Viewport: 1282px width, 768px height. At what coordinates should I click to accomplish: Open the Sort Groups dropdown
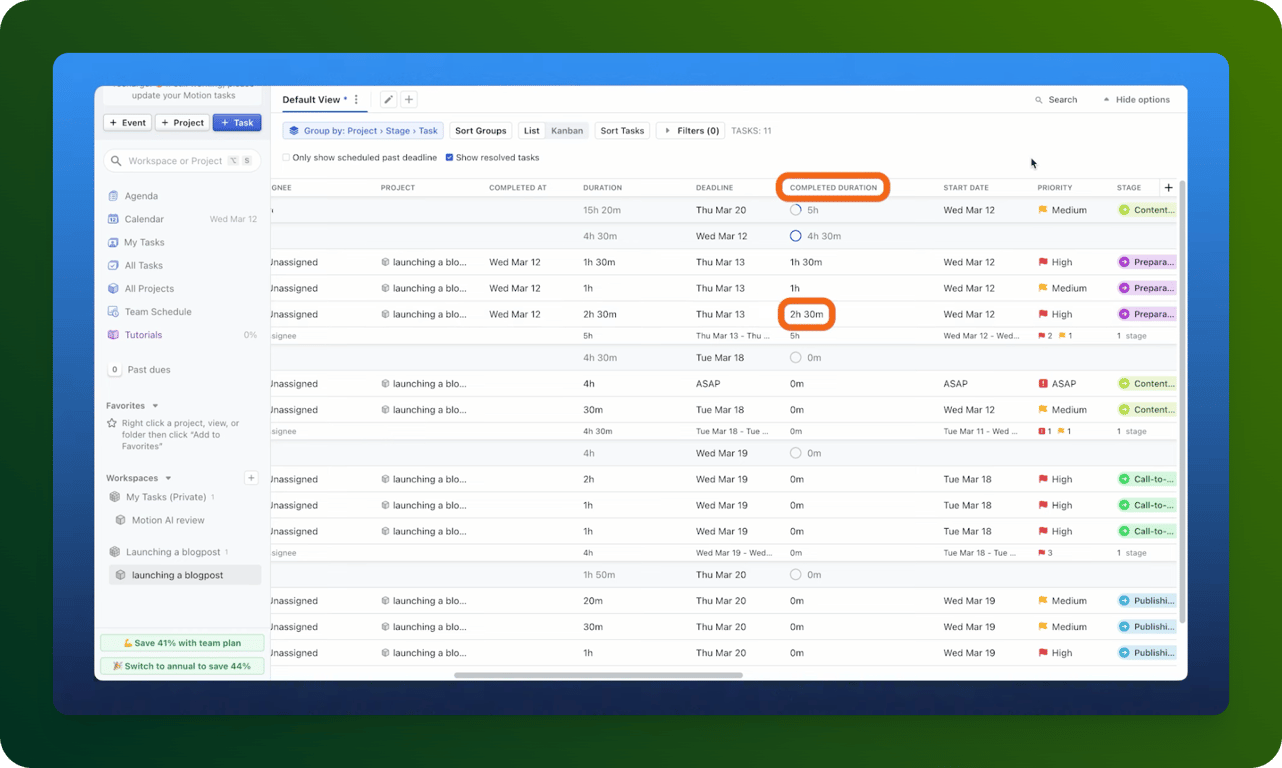point(481,131)
